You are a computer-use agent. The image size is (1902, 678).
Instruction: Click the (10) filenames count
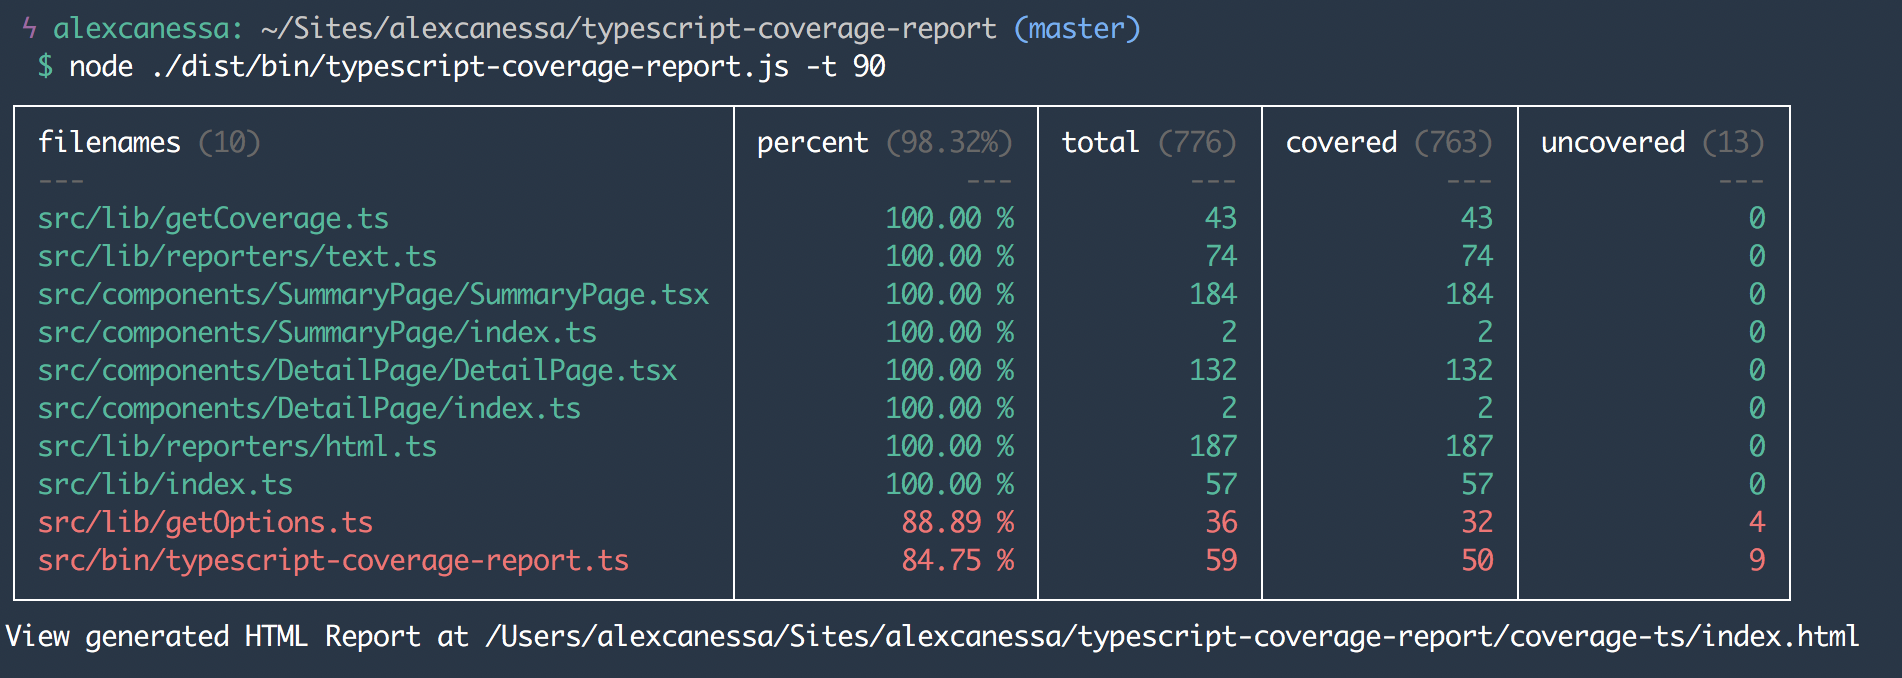pos(229,143)
